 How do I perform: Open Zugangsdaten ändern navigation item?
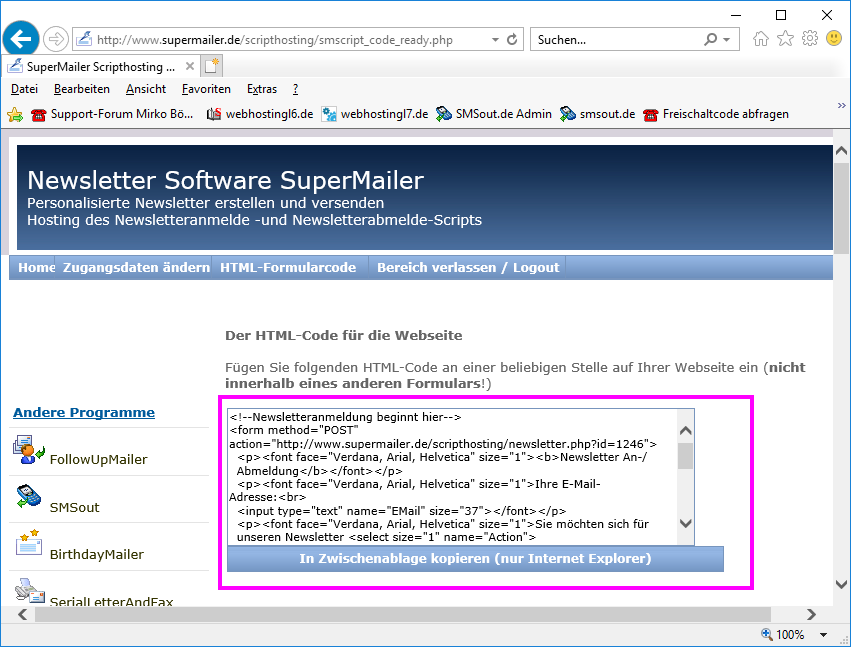click(136, 268)
